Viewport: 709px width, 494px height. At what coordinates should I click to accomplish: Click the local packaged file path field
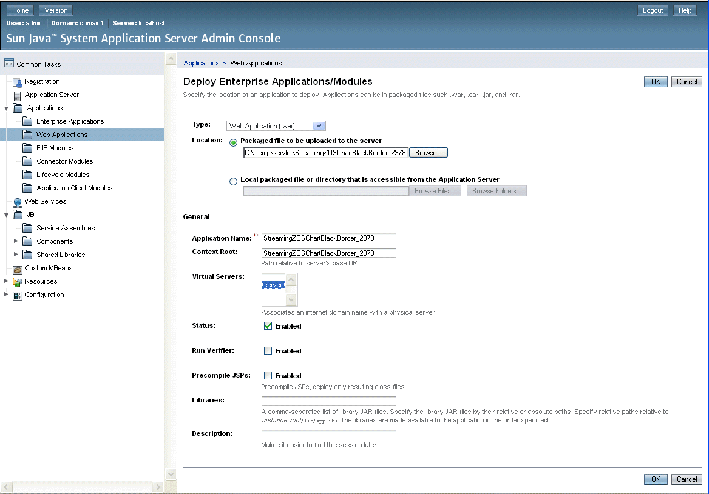(326, 191)
